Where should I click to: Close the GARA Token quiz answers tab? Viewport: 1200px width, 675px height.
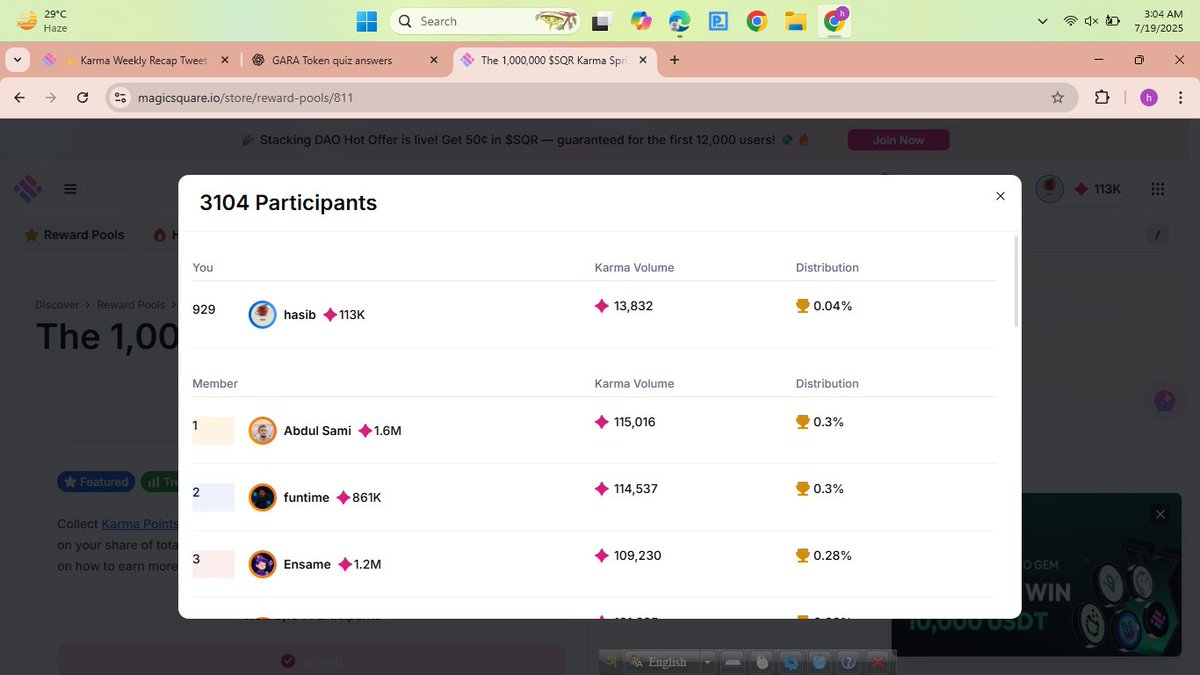433,60
